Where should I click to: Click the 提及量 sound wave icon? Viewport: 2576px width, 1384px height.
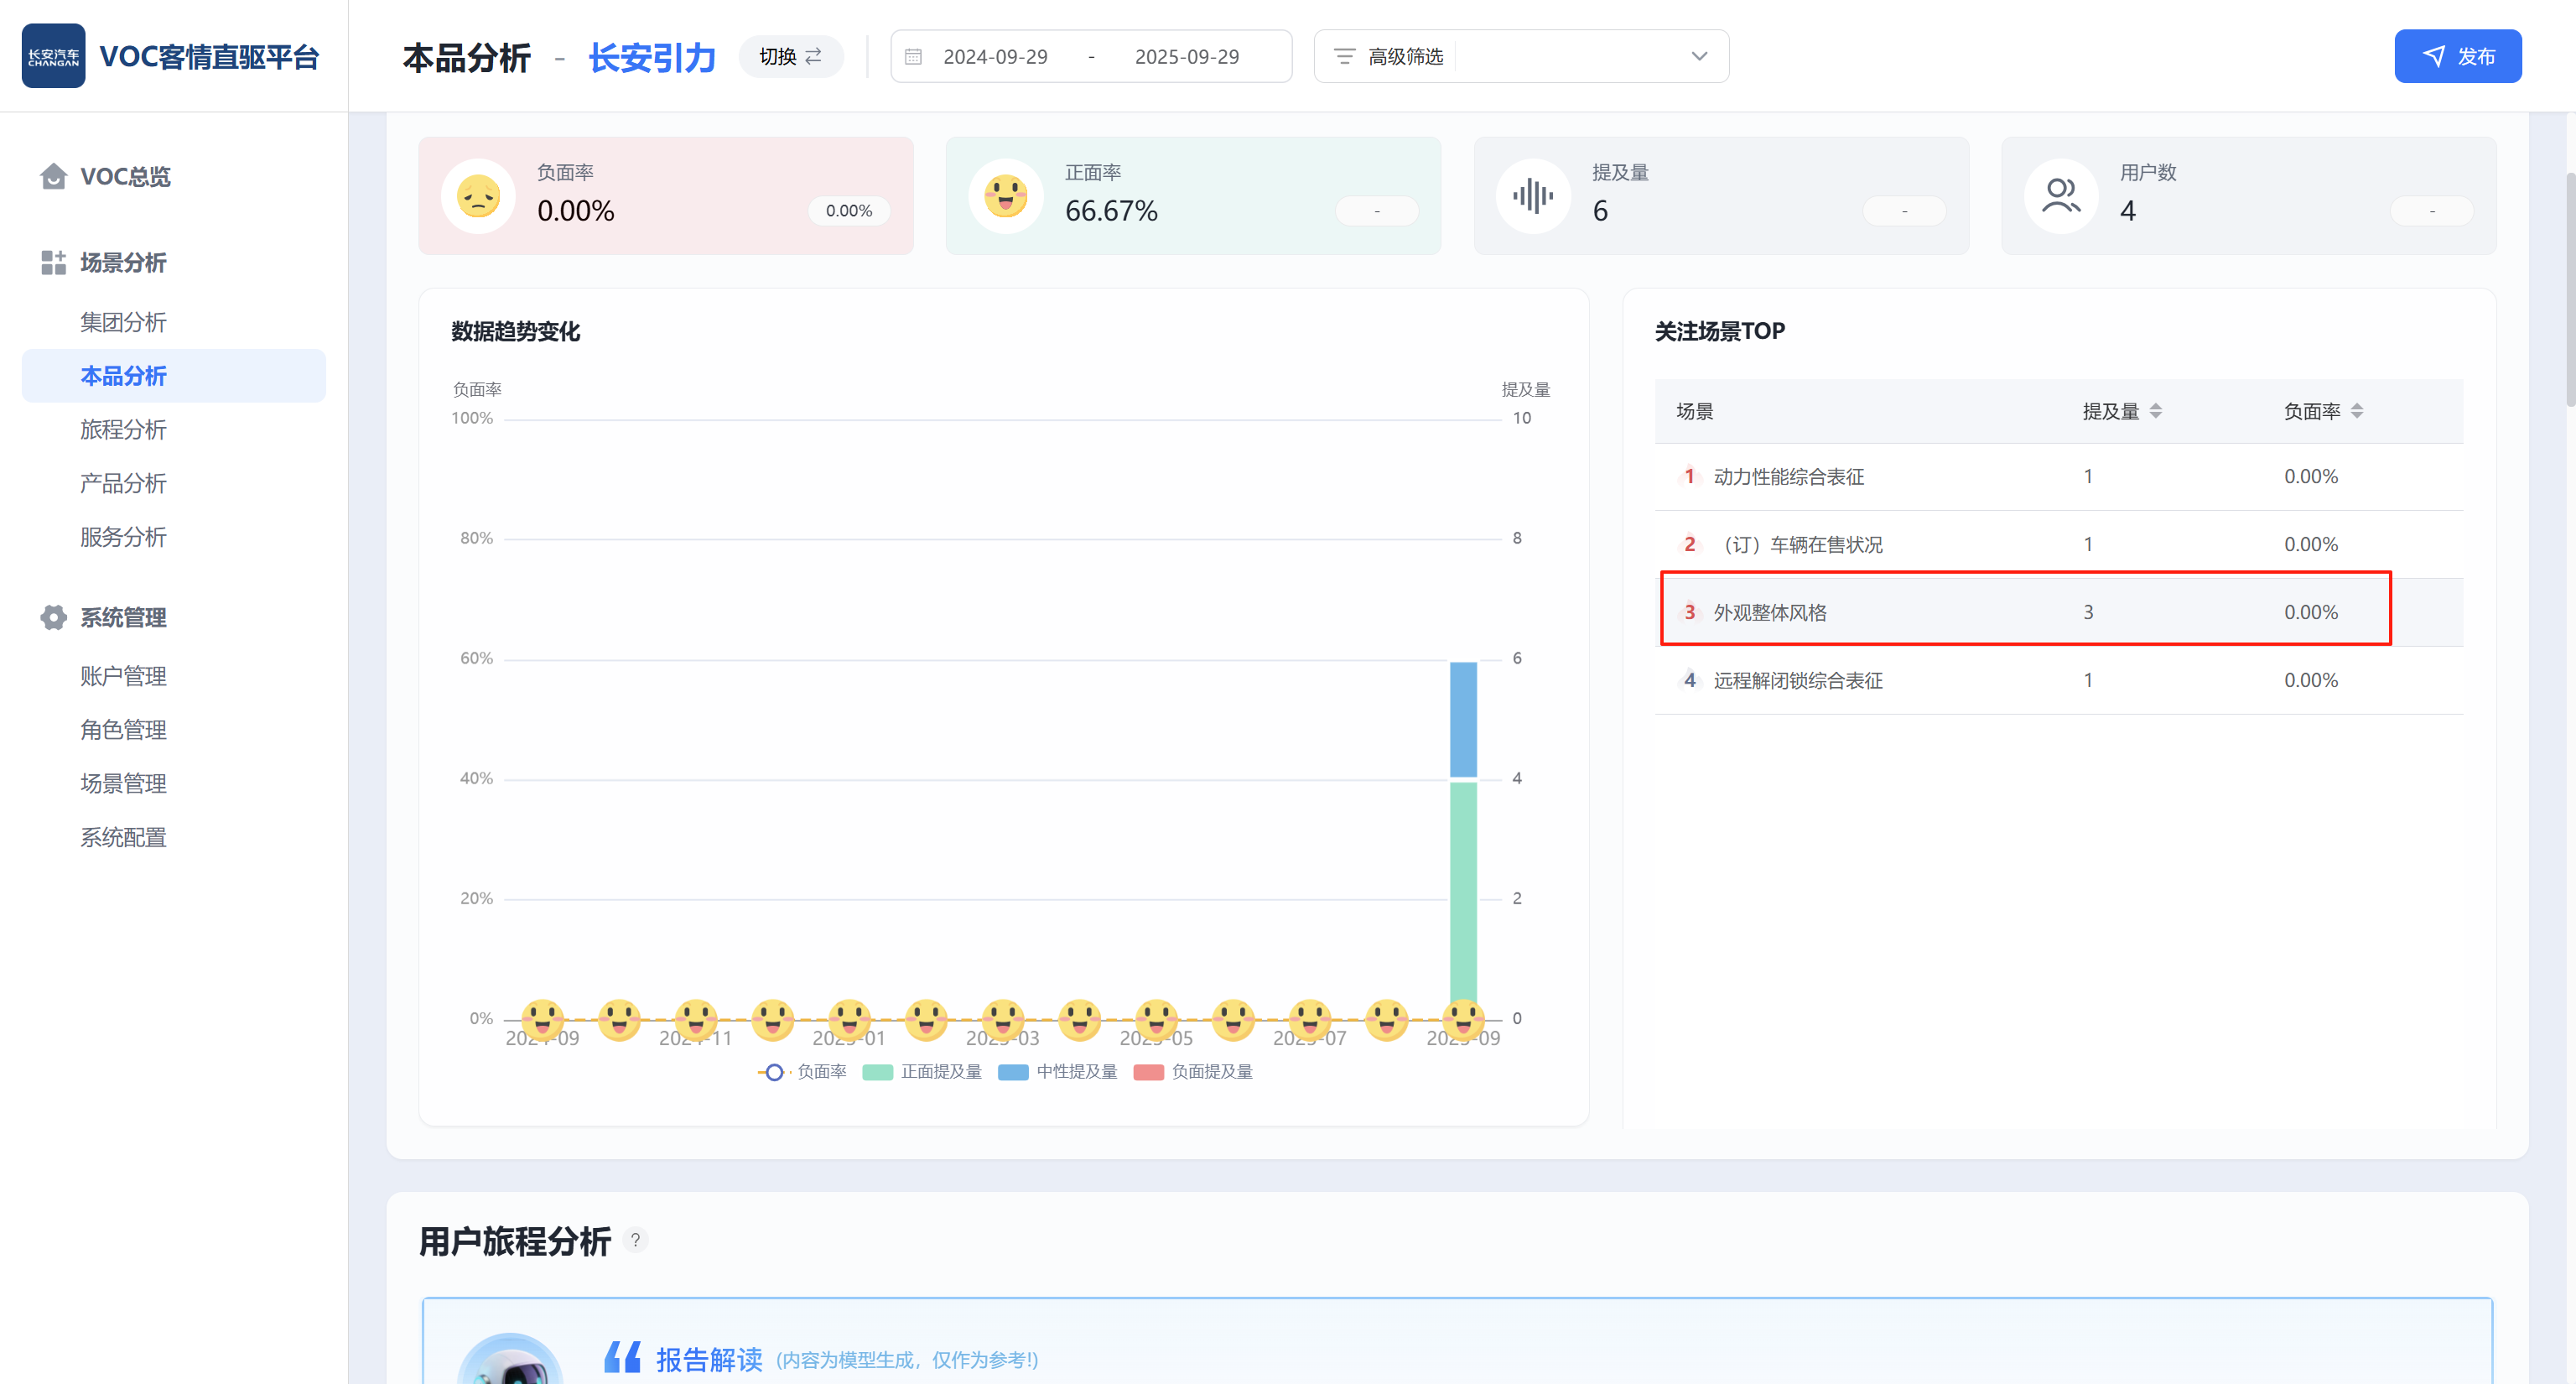[1533, 196]
